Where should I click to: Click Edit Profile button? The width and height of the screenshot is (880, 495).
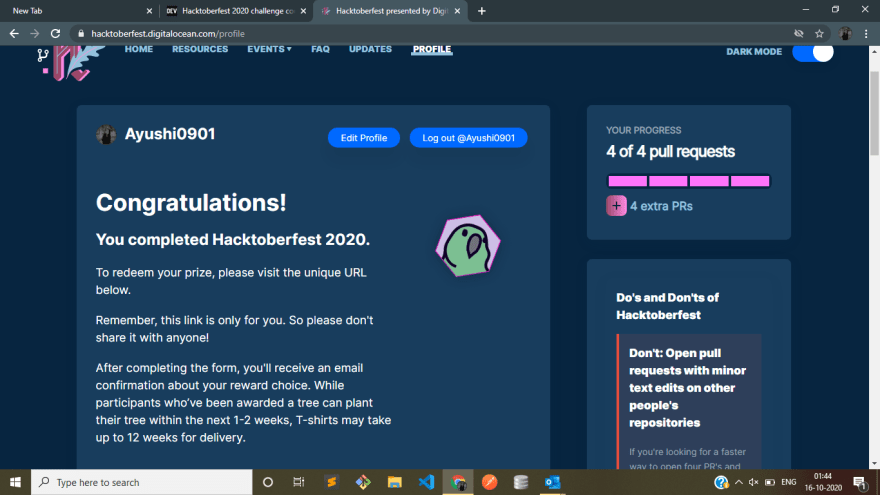pyautogui.click(x=364, y=138)
